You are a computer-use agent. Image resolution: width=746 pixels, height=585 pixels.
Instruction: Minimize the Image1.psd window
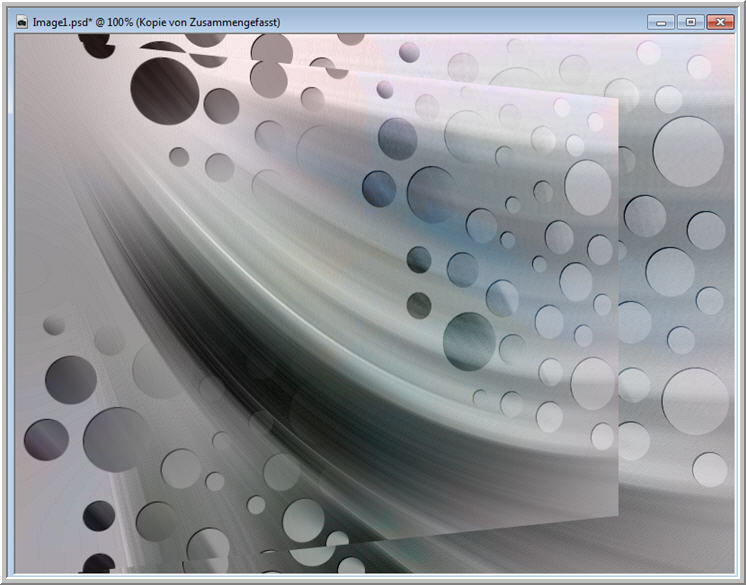coord(661,22)
